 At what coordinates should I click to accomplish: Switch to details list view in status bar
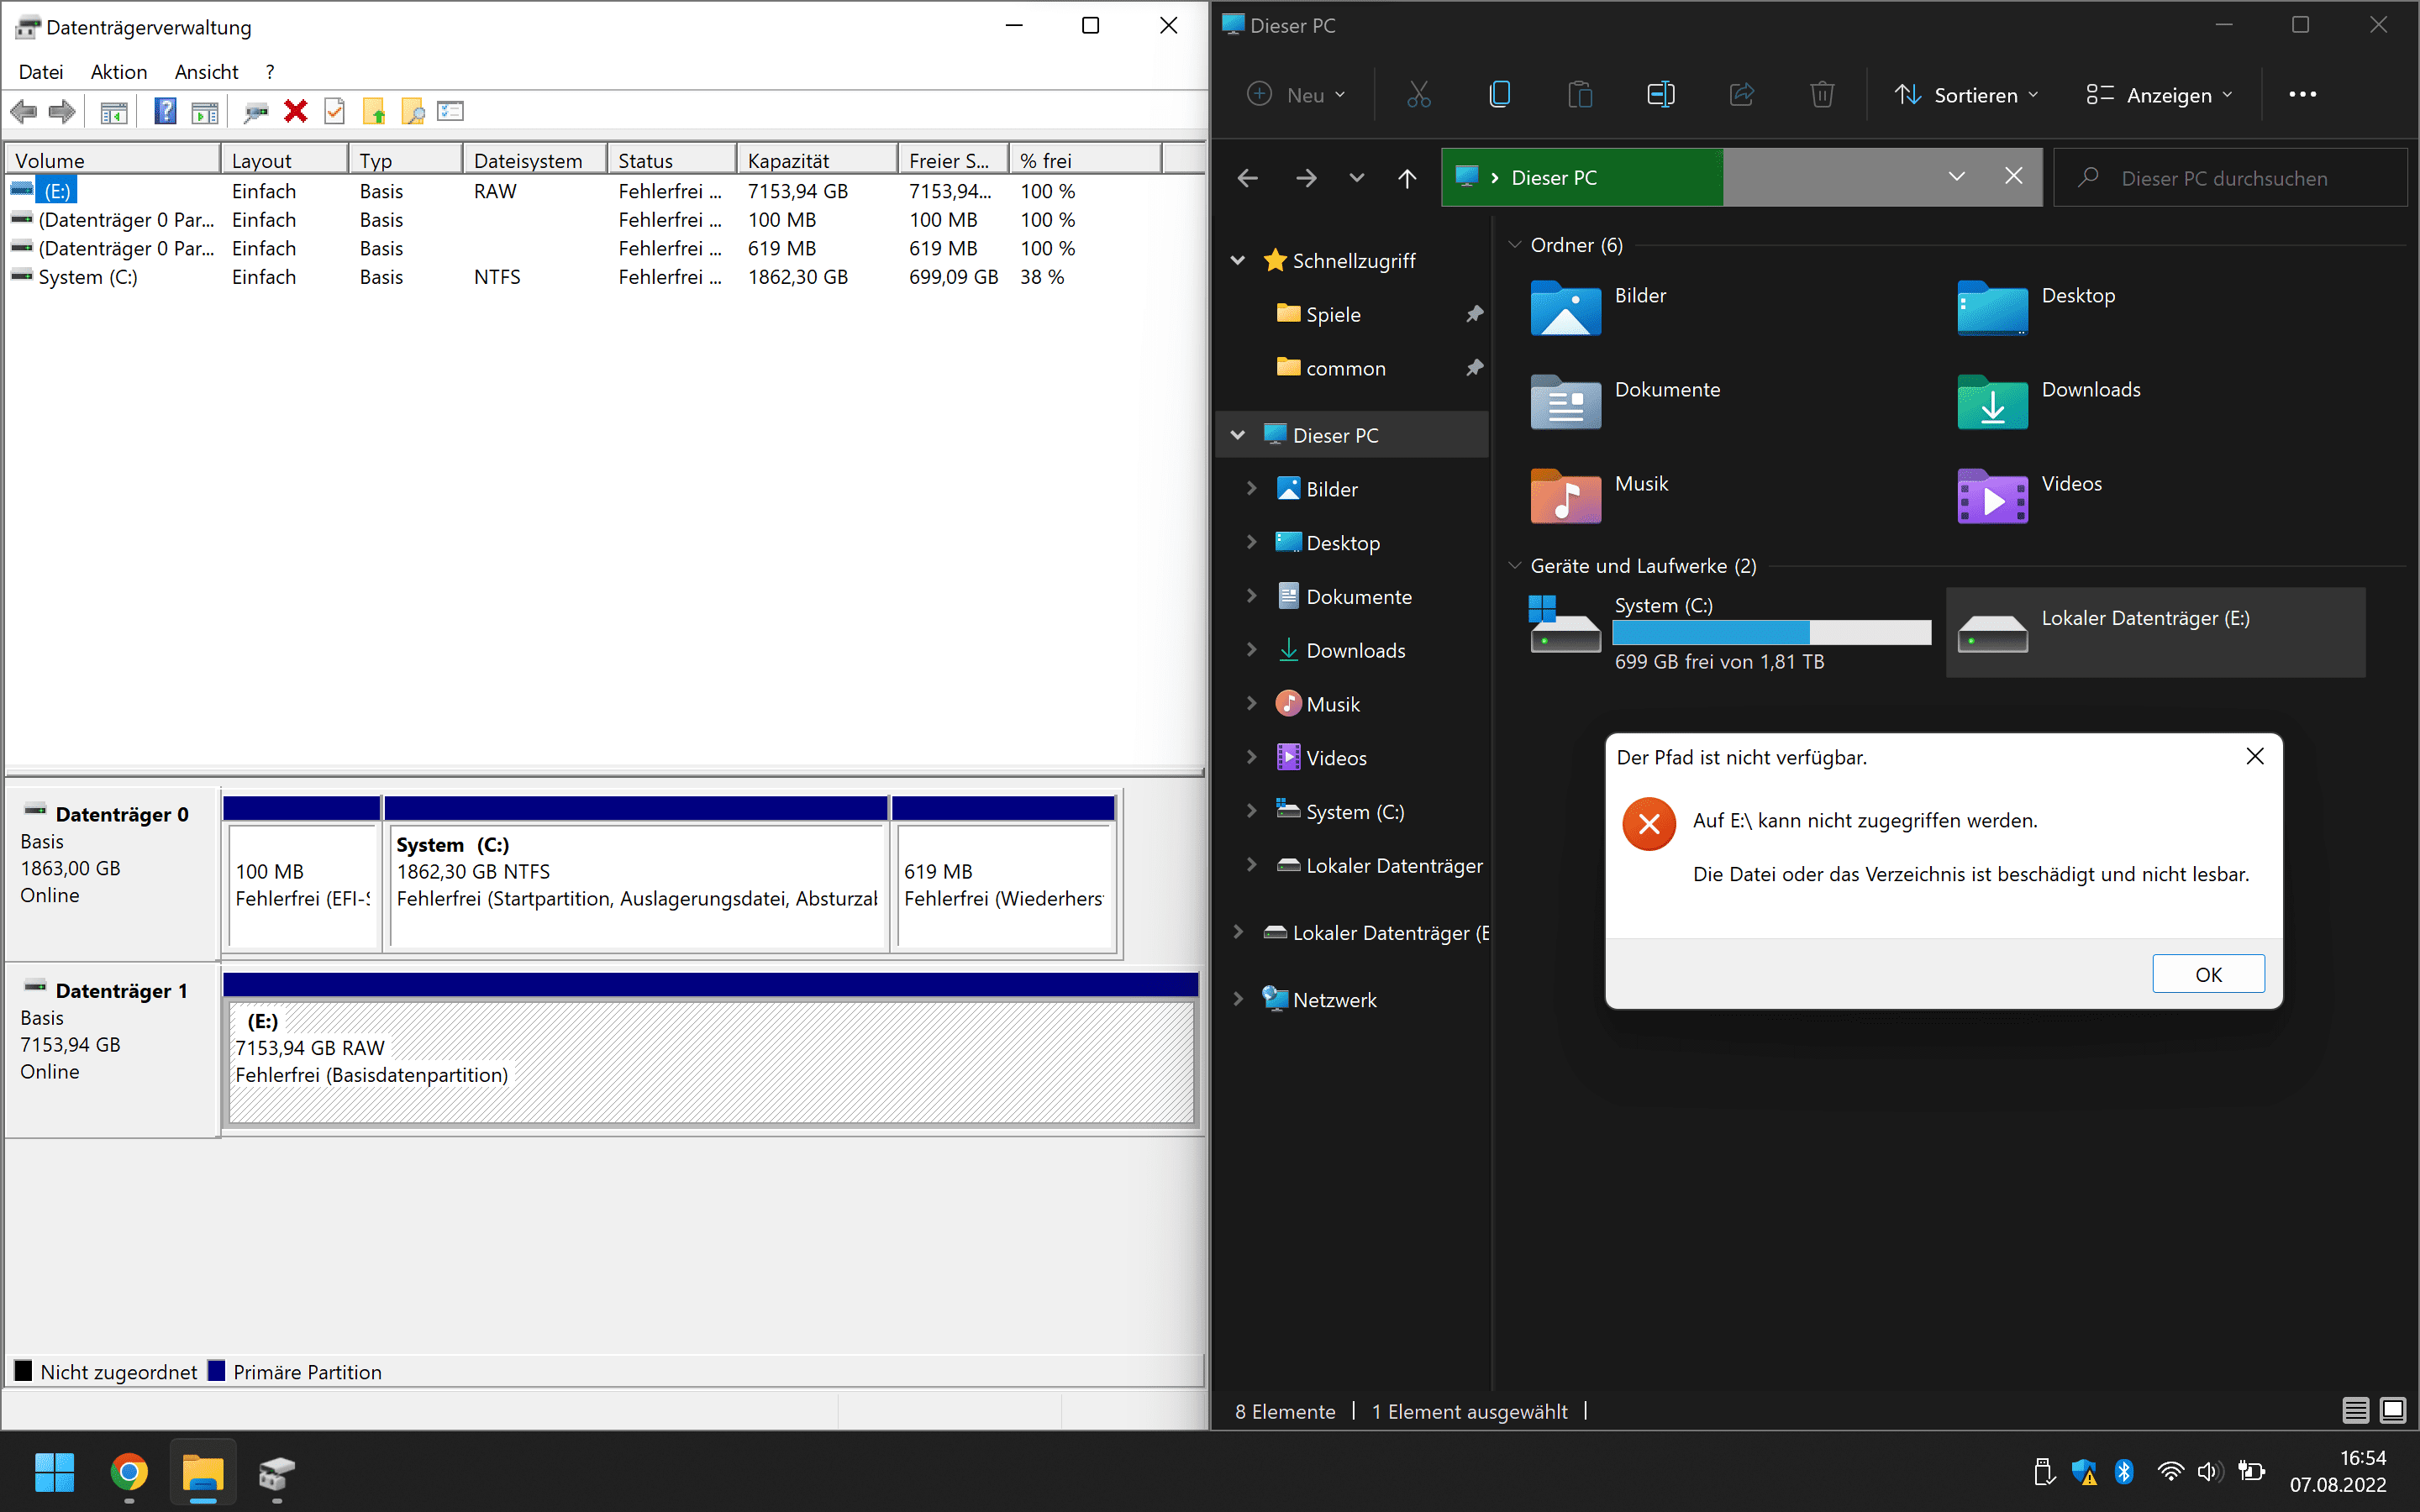coord(2355,1410)
